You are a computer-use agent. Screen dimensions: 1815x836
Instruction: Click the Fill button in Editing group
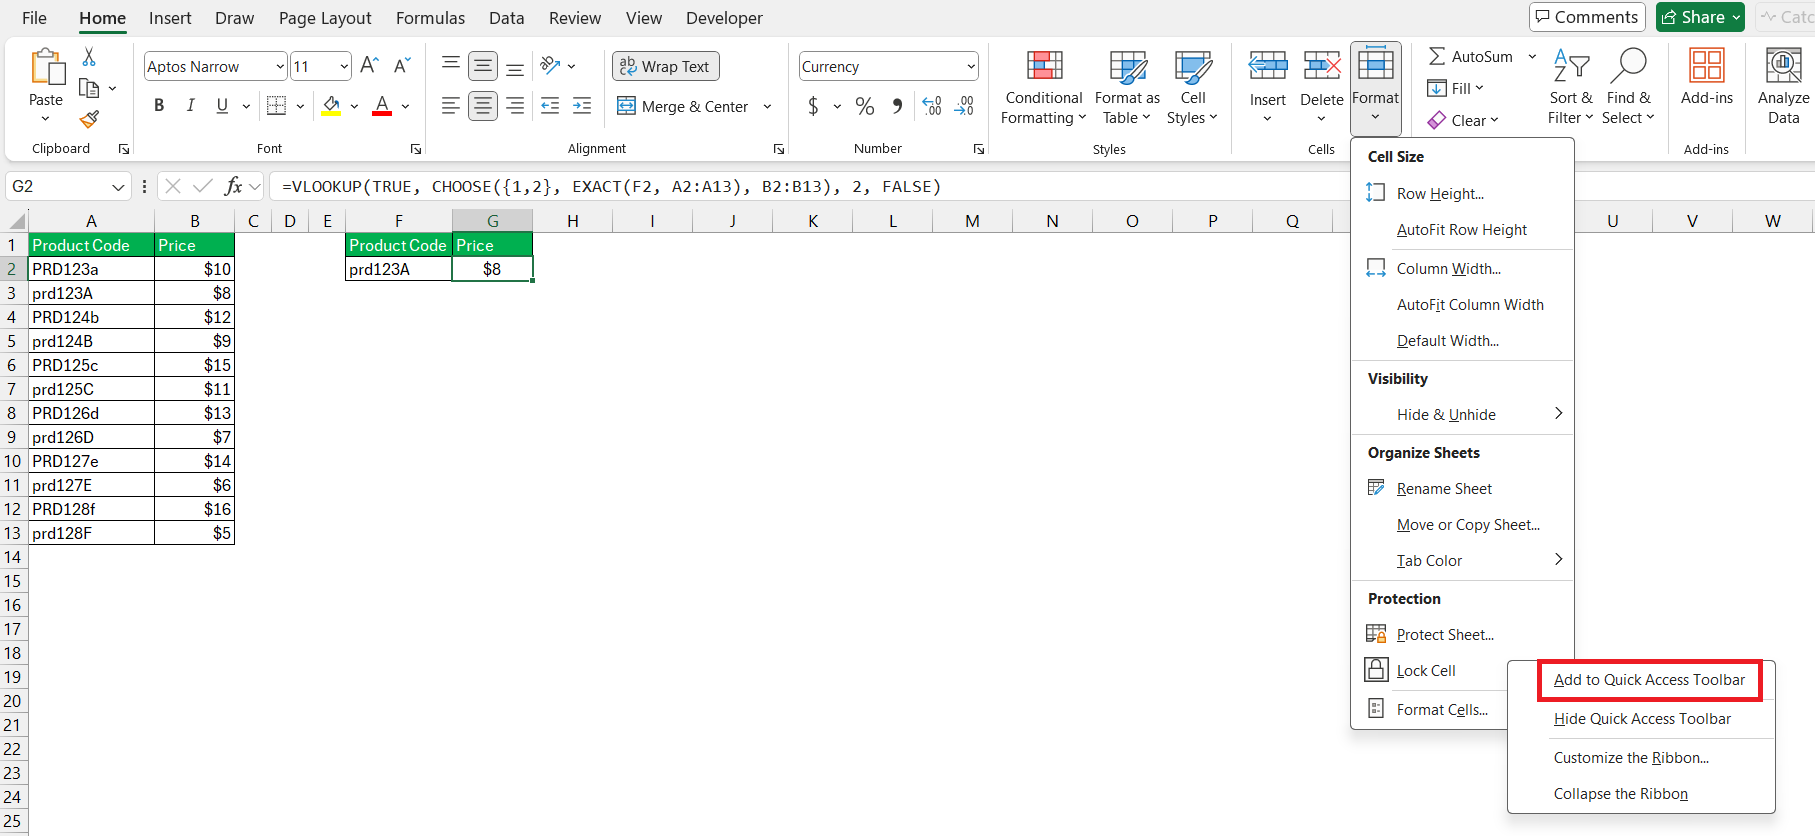(x=1456, y=88)
